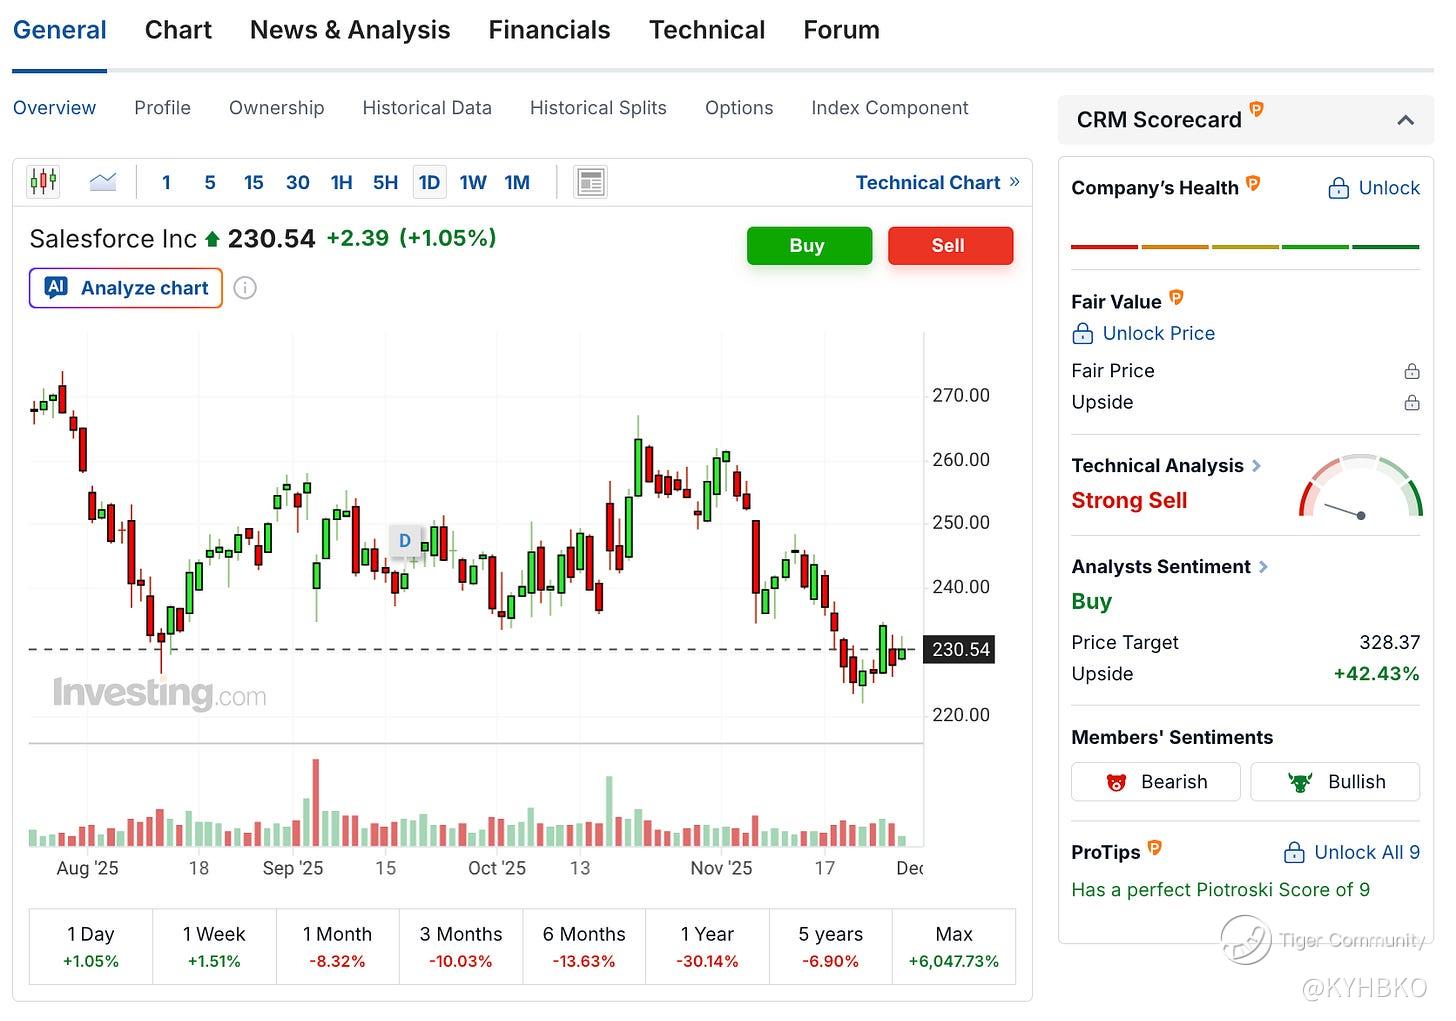Click the Technical Analysis gauge
Image resolution: width=1456 pixels, height=1021 pixels.
(1360, 487)
